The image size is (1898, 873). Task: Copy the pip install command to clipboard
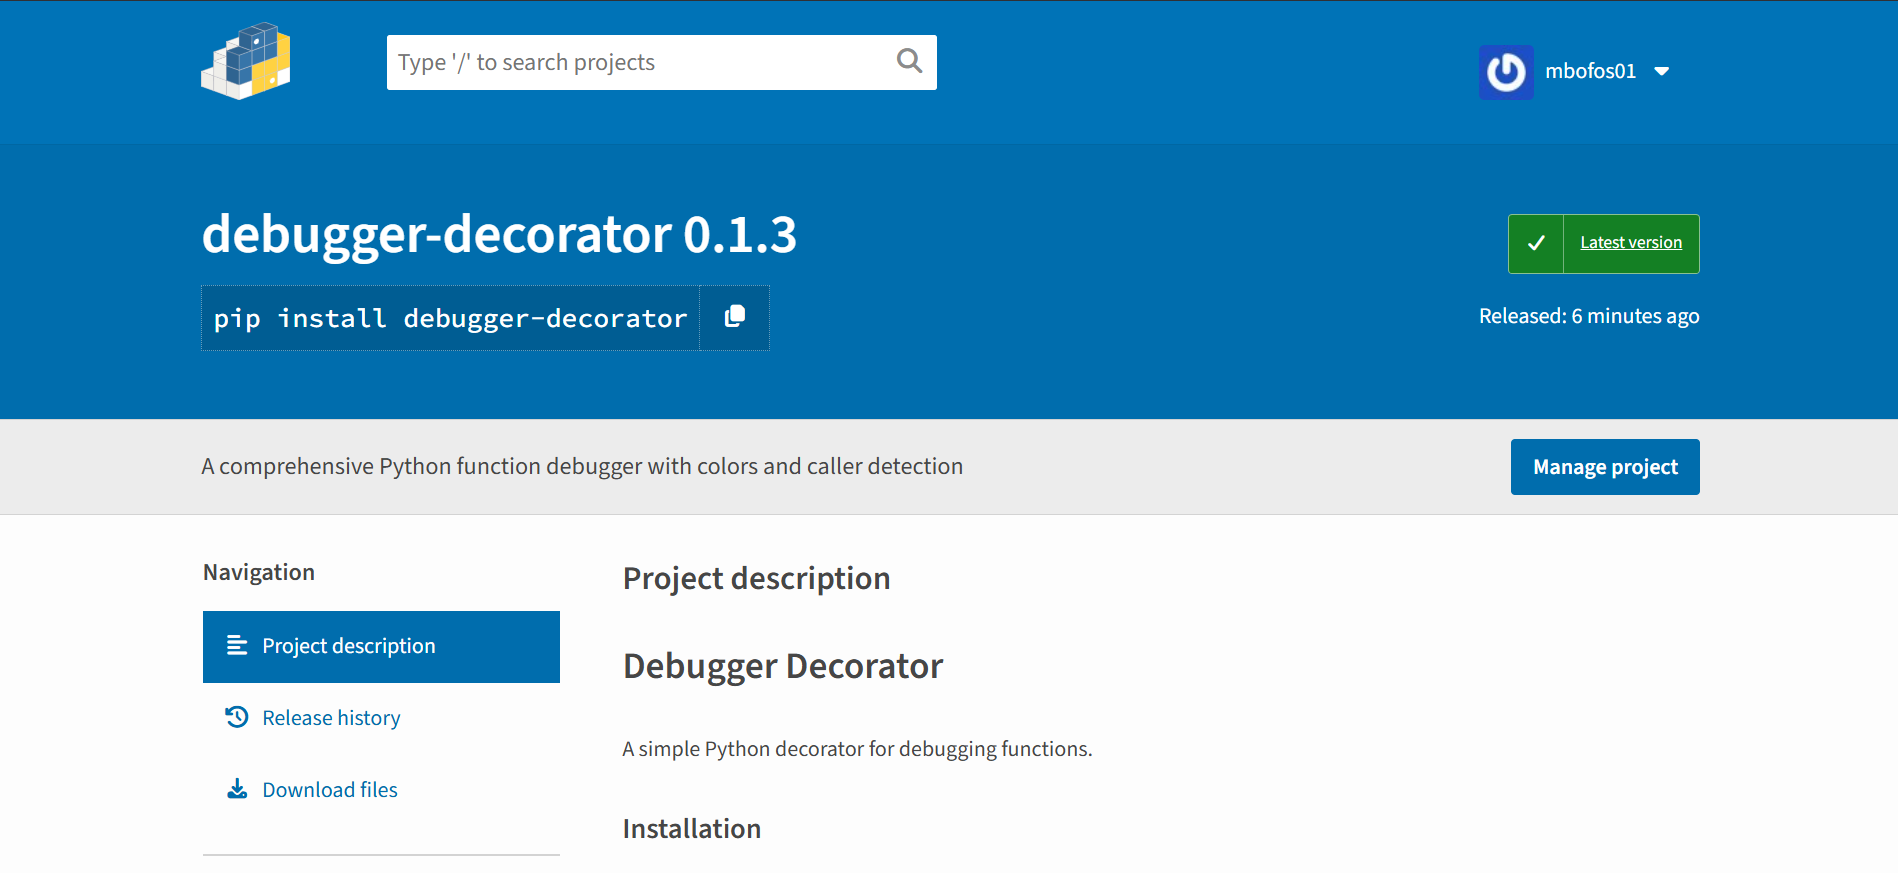point(735,317)
